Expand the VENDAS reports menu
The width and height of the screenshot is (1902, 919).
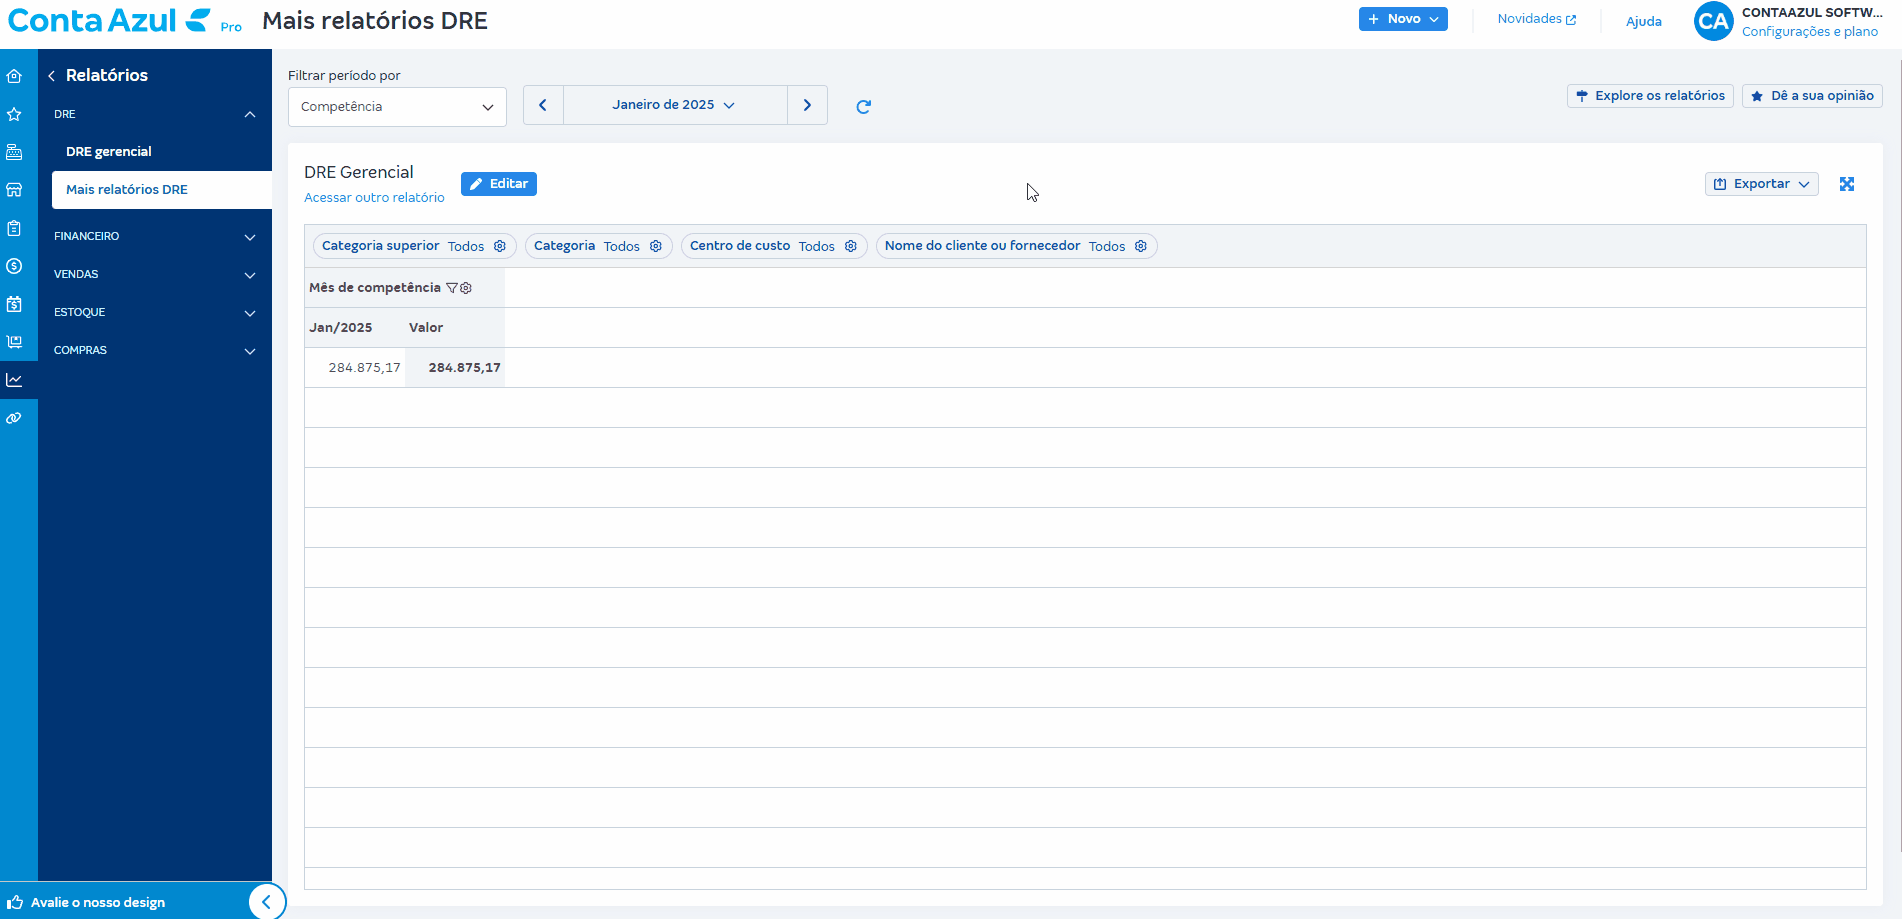coord(155,275)
